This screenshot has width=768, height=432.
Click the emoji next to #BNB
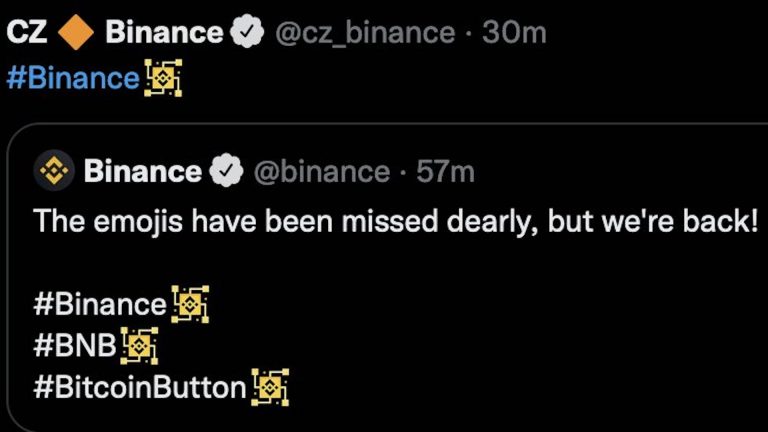pos(139,346)
